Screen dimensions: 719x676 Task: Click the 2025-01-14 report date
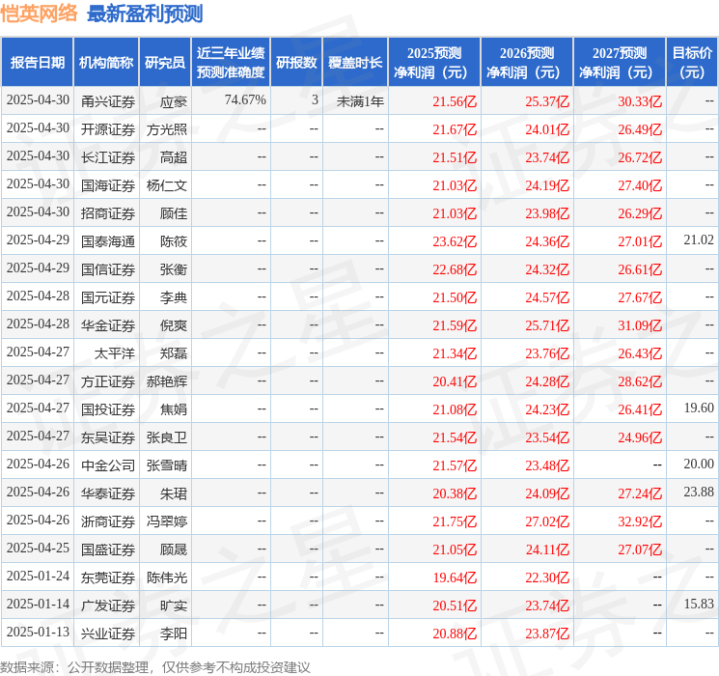point(38,604)
